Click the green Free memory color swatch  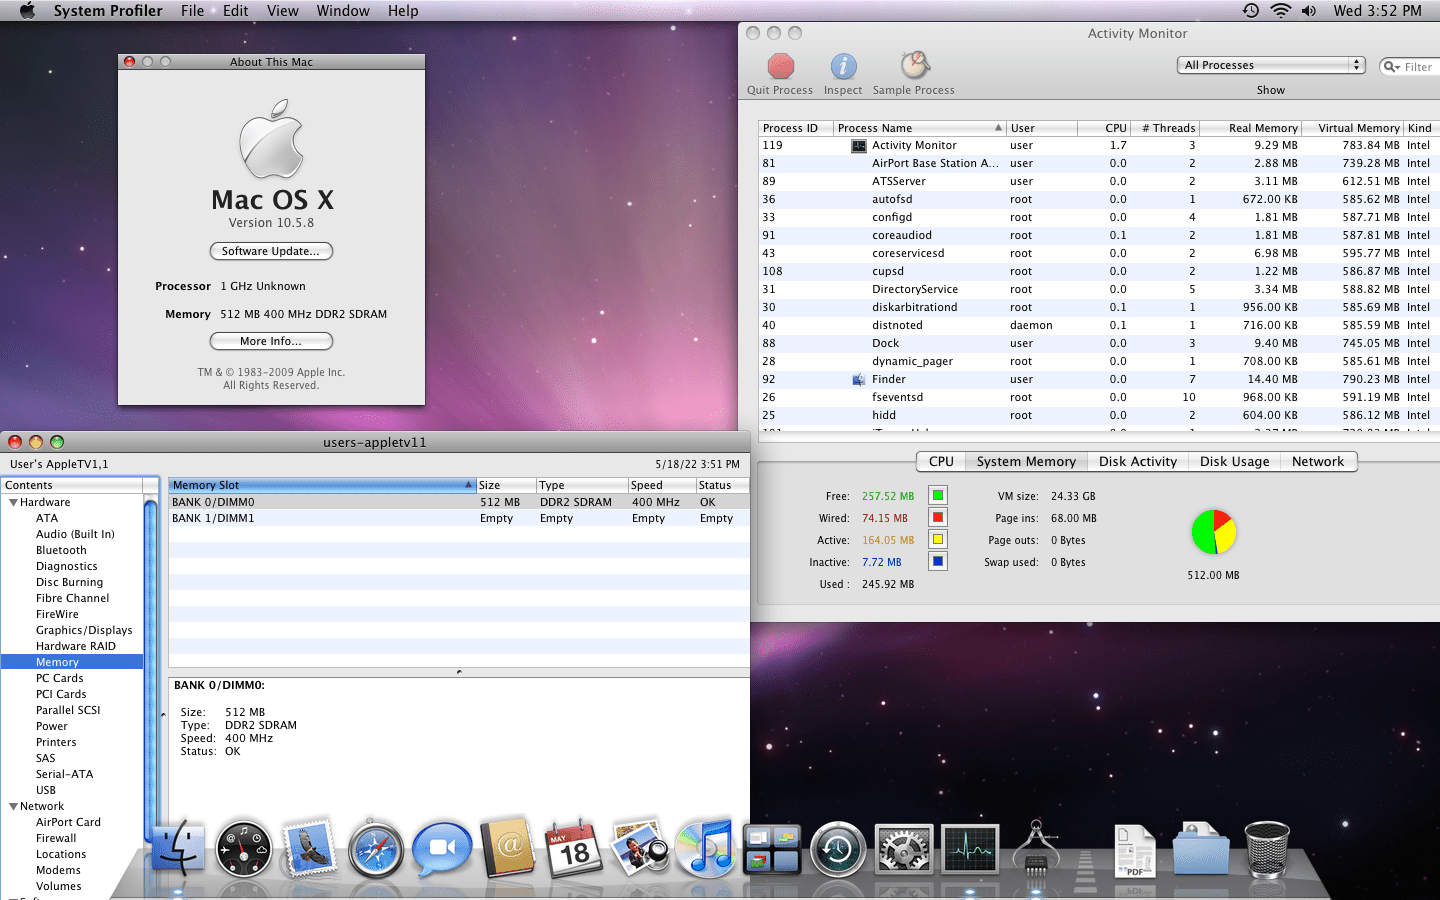(937, 495)
